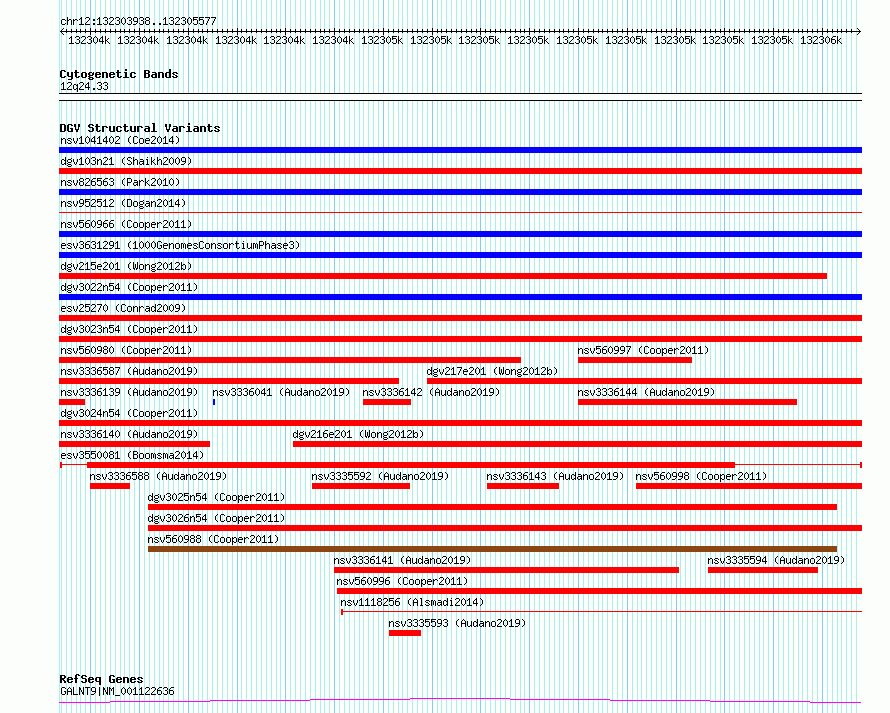Image resolution: width=890 pixels, height=713 pixels.
Task: Click nsv3336142 (Audano2019) label
Action: (x=431, y=392)
